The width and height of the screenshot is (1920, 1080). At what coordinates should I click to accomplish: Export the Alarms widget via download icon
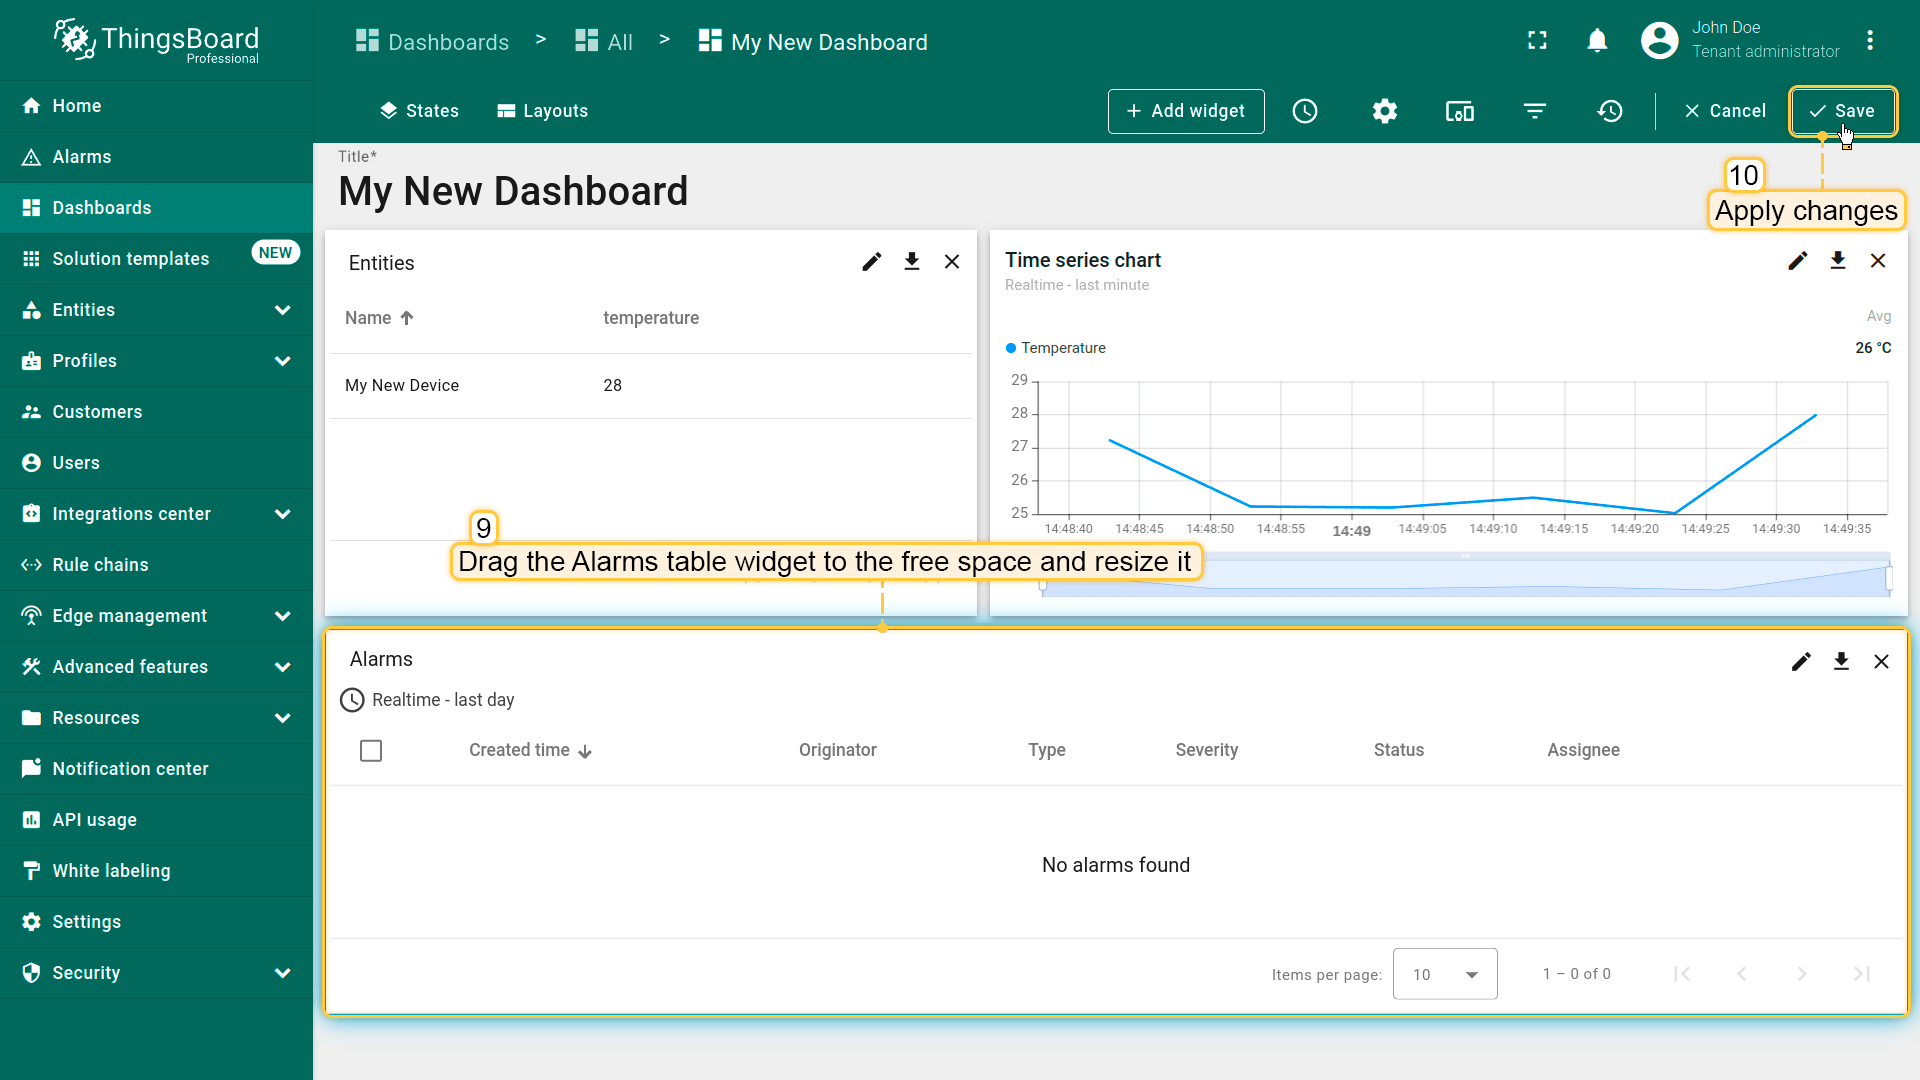1841,662
